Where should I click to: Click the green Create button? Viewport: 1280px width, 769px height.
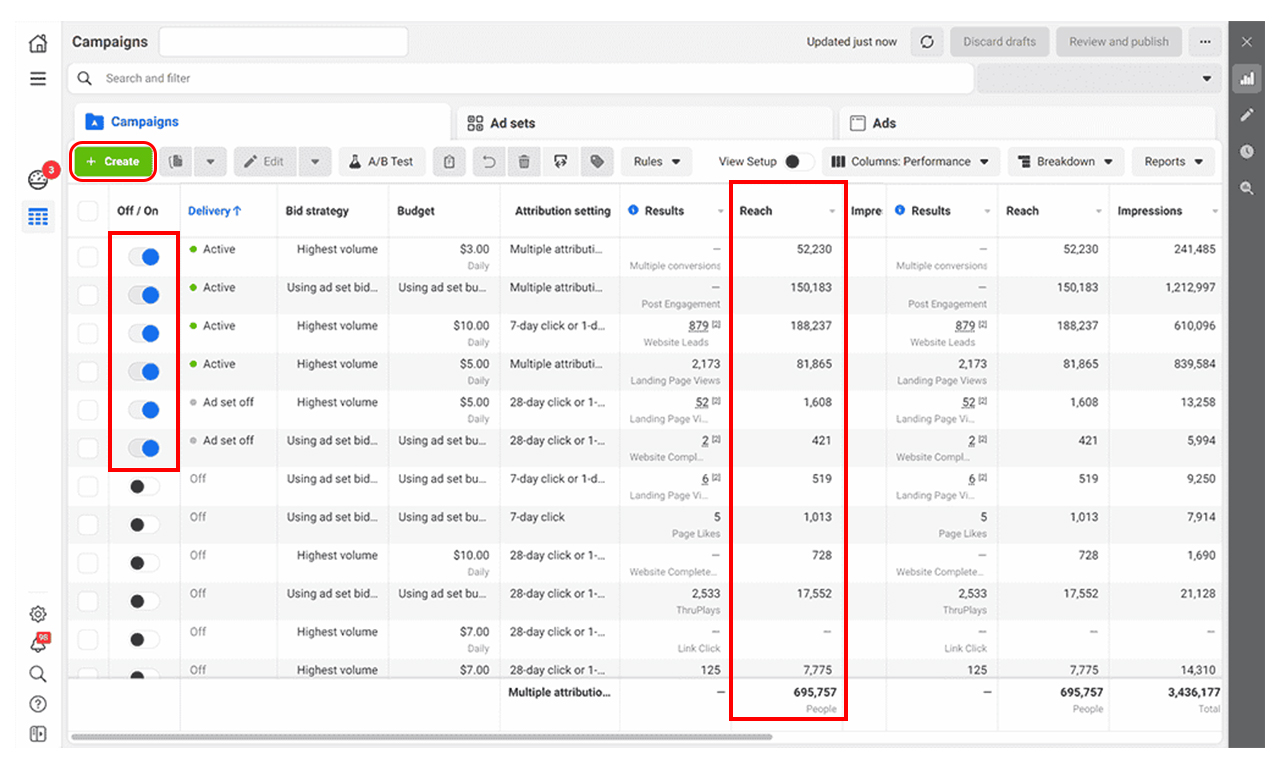point(113,161)
